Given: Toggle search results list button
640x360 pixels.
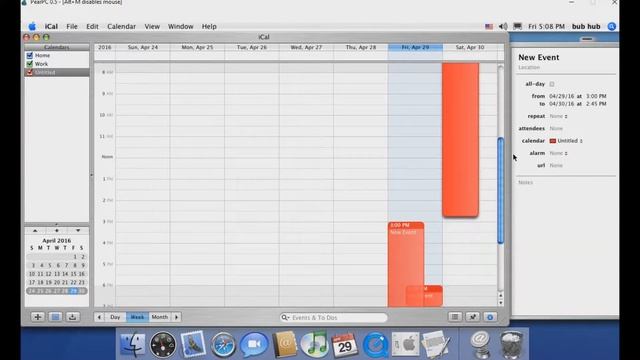Looking at the screenshot, I should [x=455, y=317].
